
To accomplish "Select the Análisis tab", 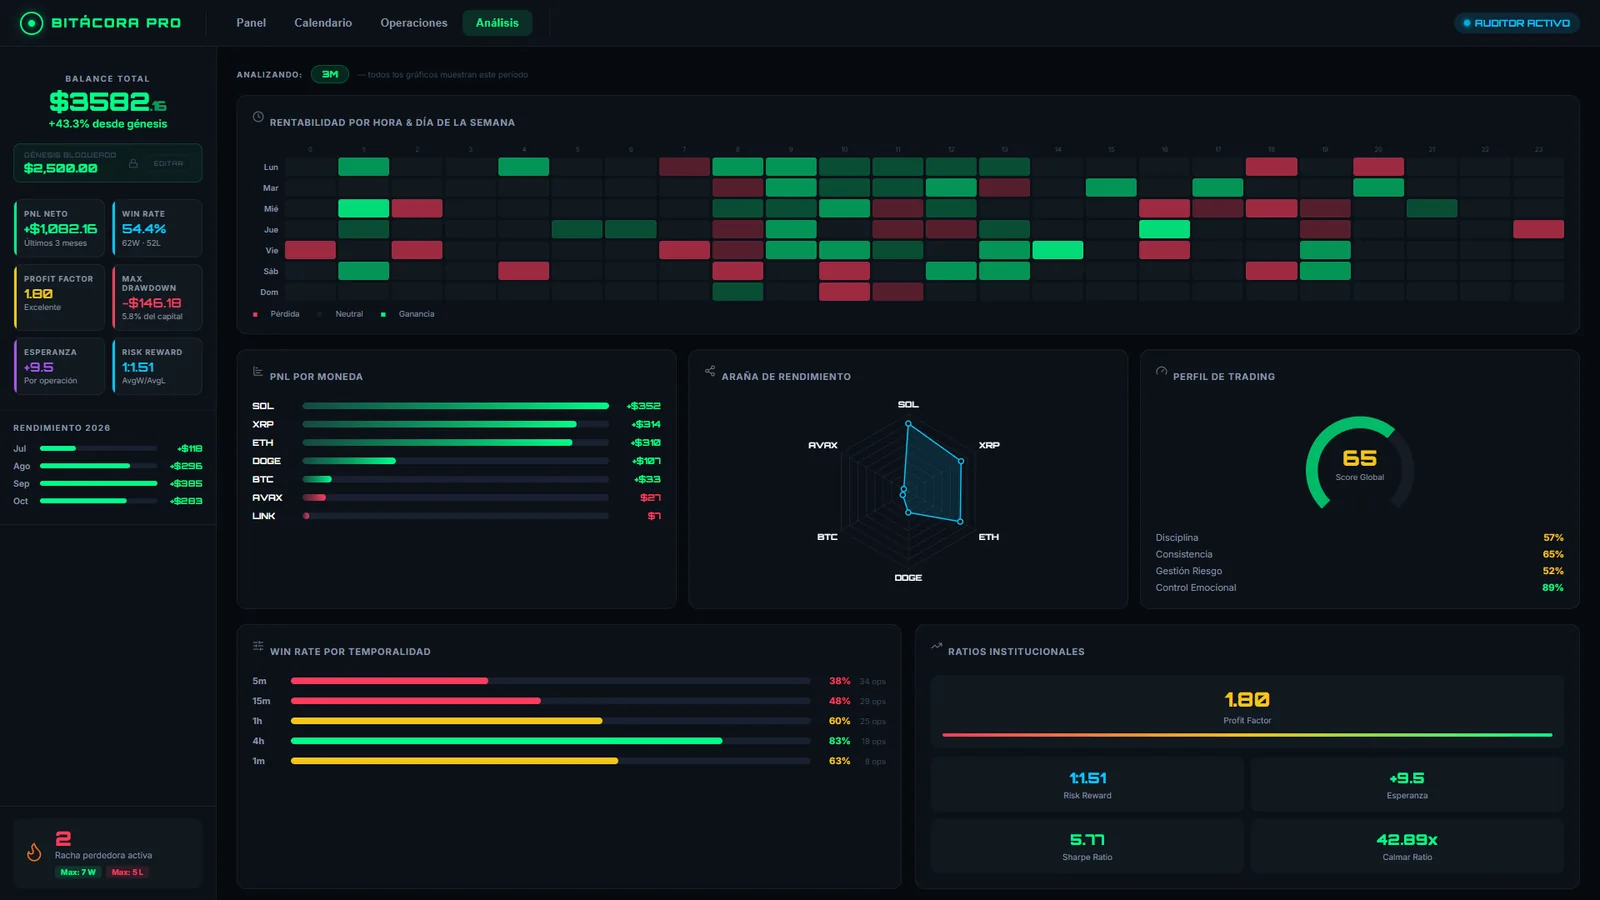I will tap(497, 23).
